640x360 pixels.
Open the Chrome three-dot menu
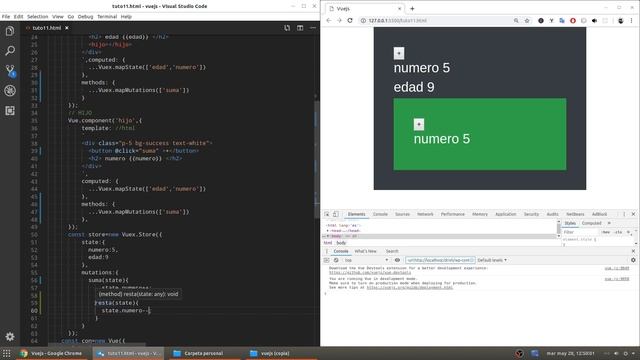pos(631,20)
